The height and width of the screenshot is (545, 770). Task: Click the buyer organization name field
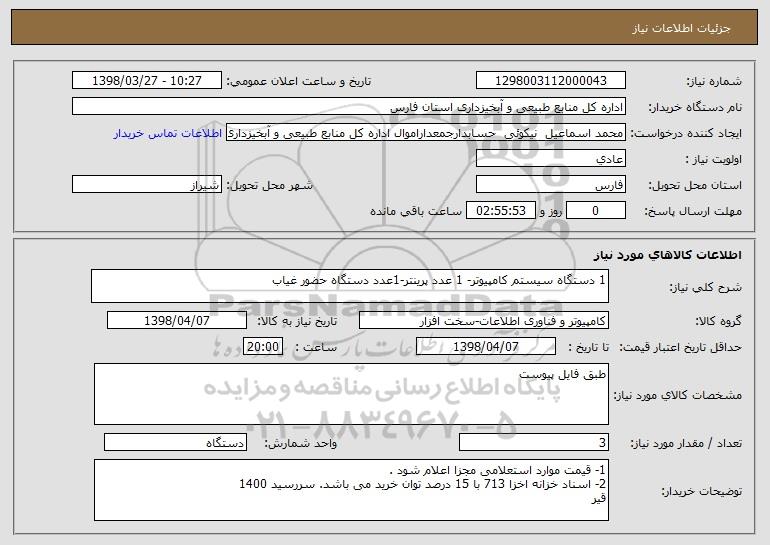349,107
